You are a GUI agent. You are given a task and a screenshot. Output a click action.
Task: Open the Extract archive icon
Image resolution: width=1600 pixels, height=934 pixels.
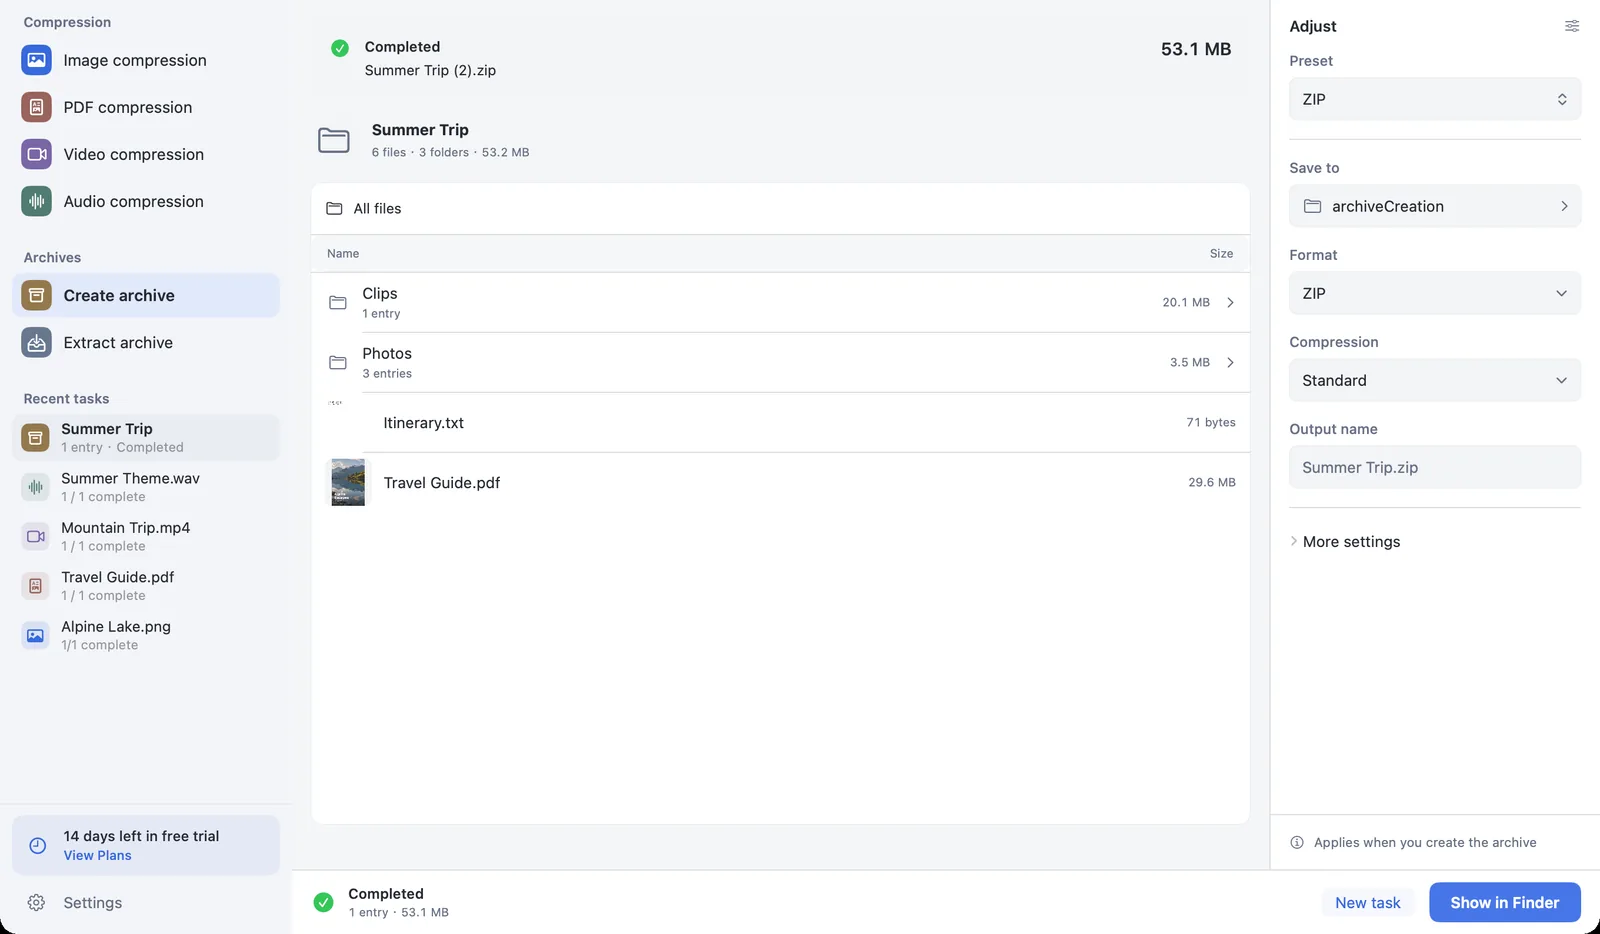(x=36, y=342)
